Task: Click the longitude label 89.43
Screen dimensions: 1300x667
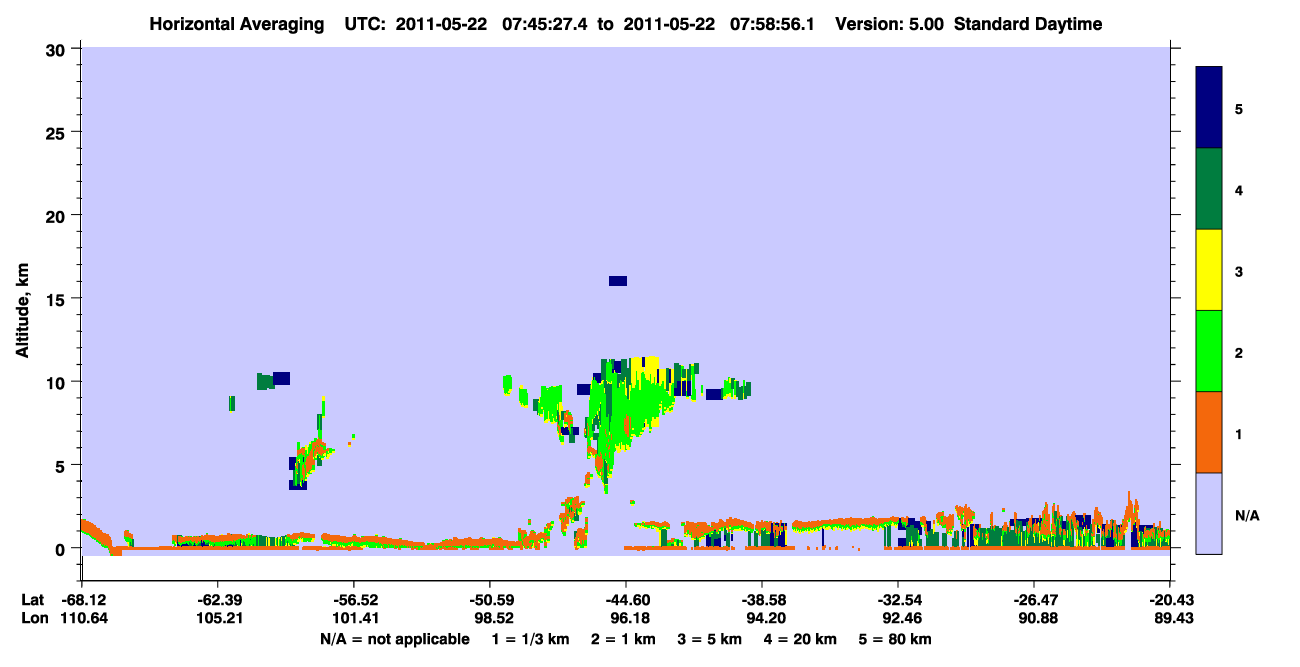Action: tap(1170, 619)
